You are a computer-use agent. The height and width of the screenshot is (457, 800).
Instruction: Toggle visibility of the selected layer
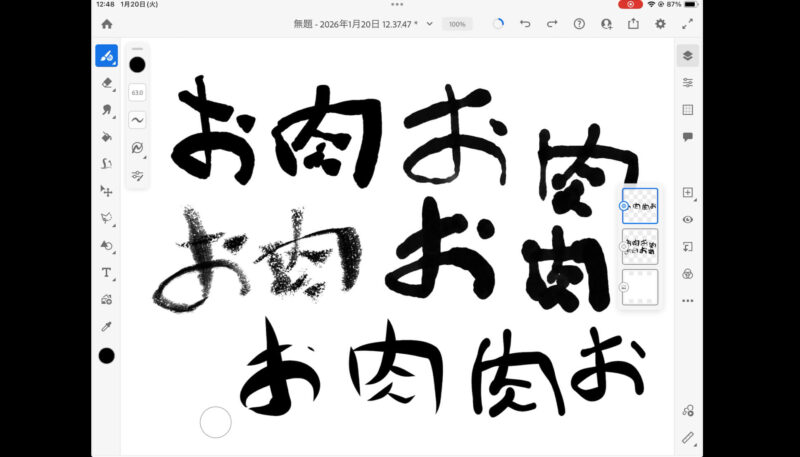click(x=688, y=219)
